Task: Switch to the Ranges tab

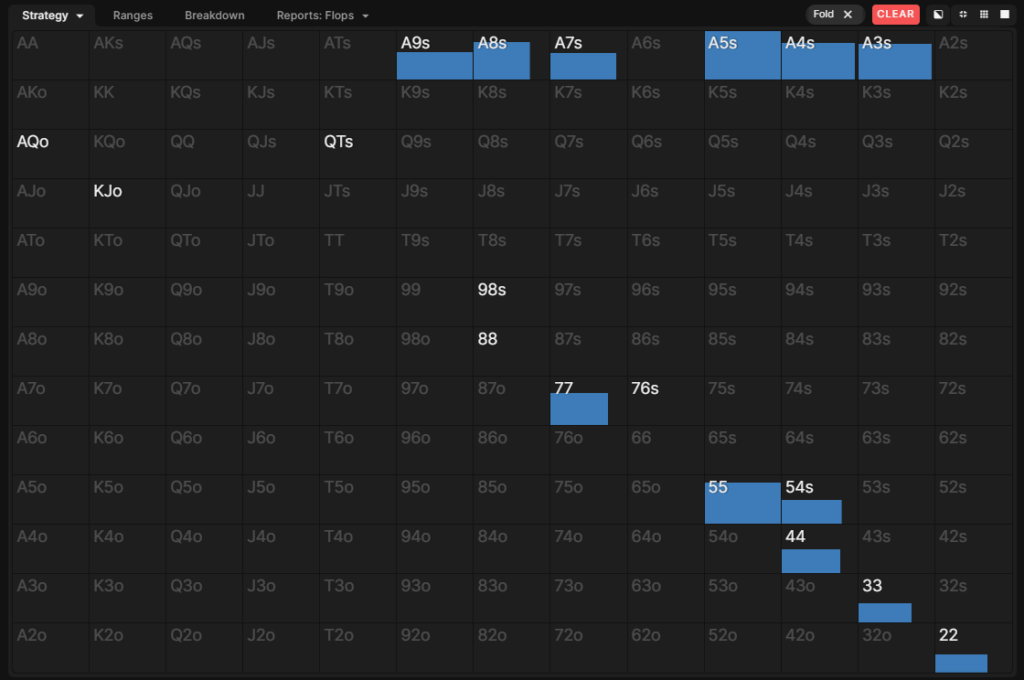Action: (x=133, y=15)
